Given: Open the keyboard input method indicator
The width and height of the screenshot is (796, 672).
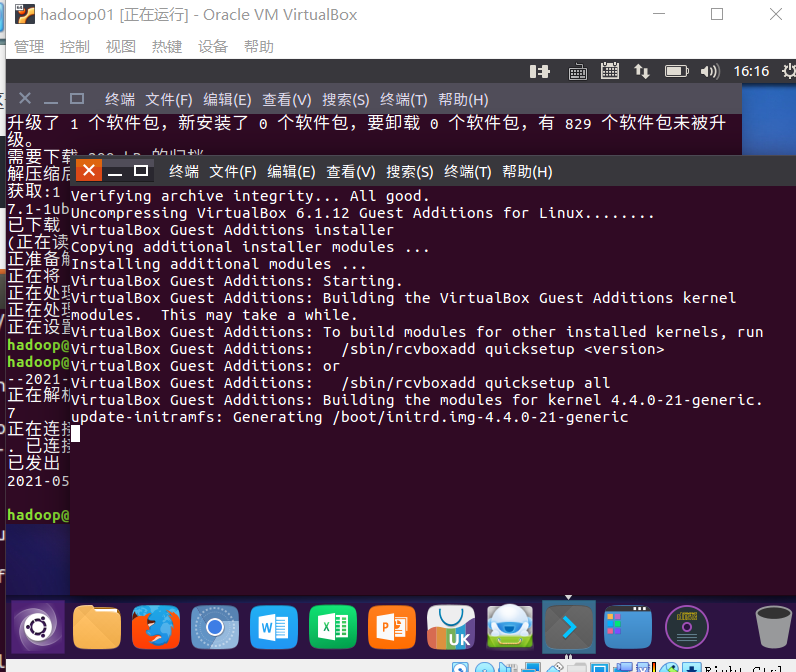Looking at the screenshot, I should 578,72.
